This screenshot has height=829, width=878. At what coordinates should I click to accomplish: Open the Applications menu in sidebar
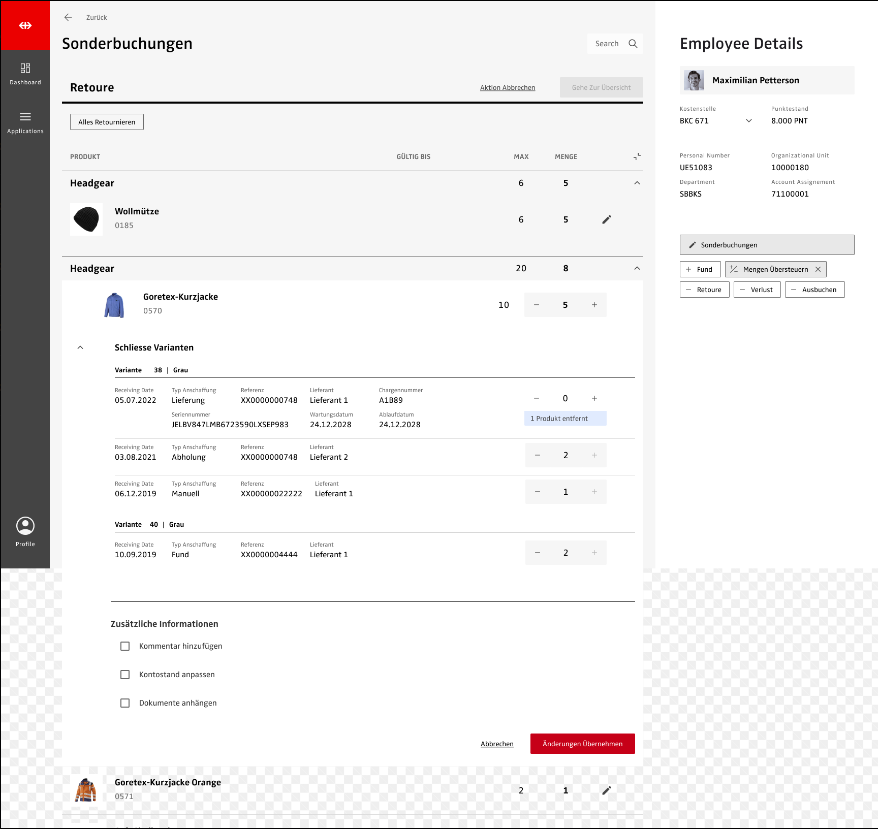pos(25,121)
